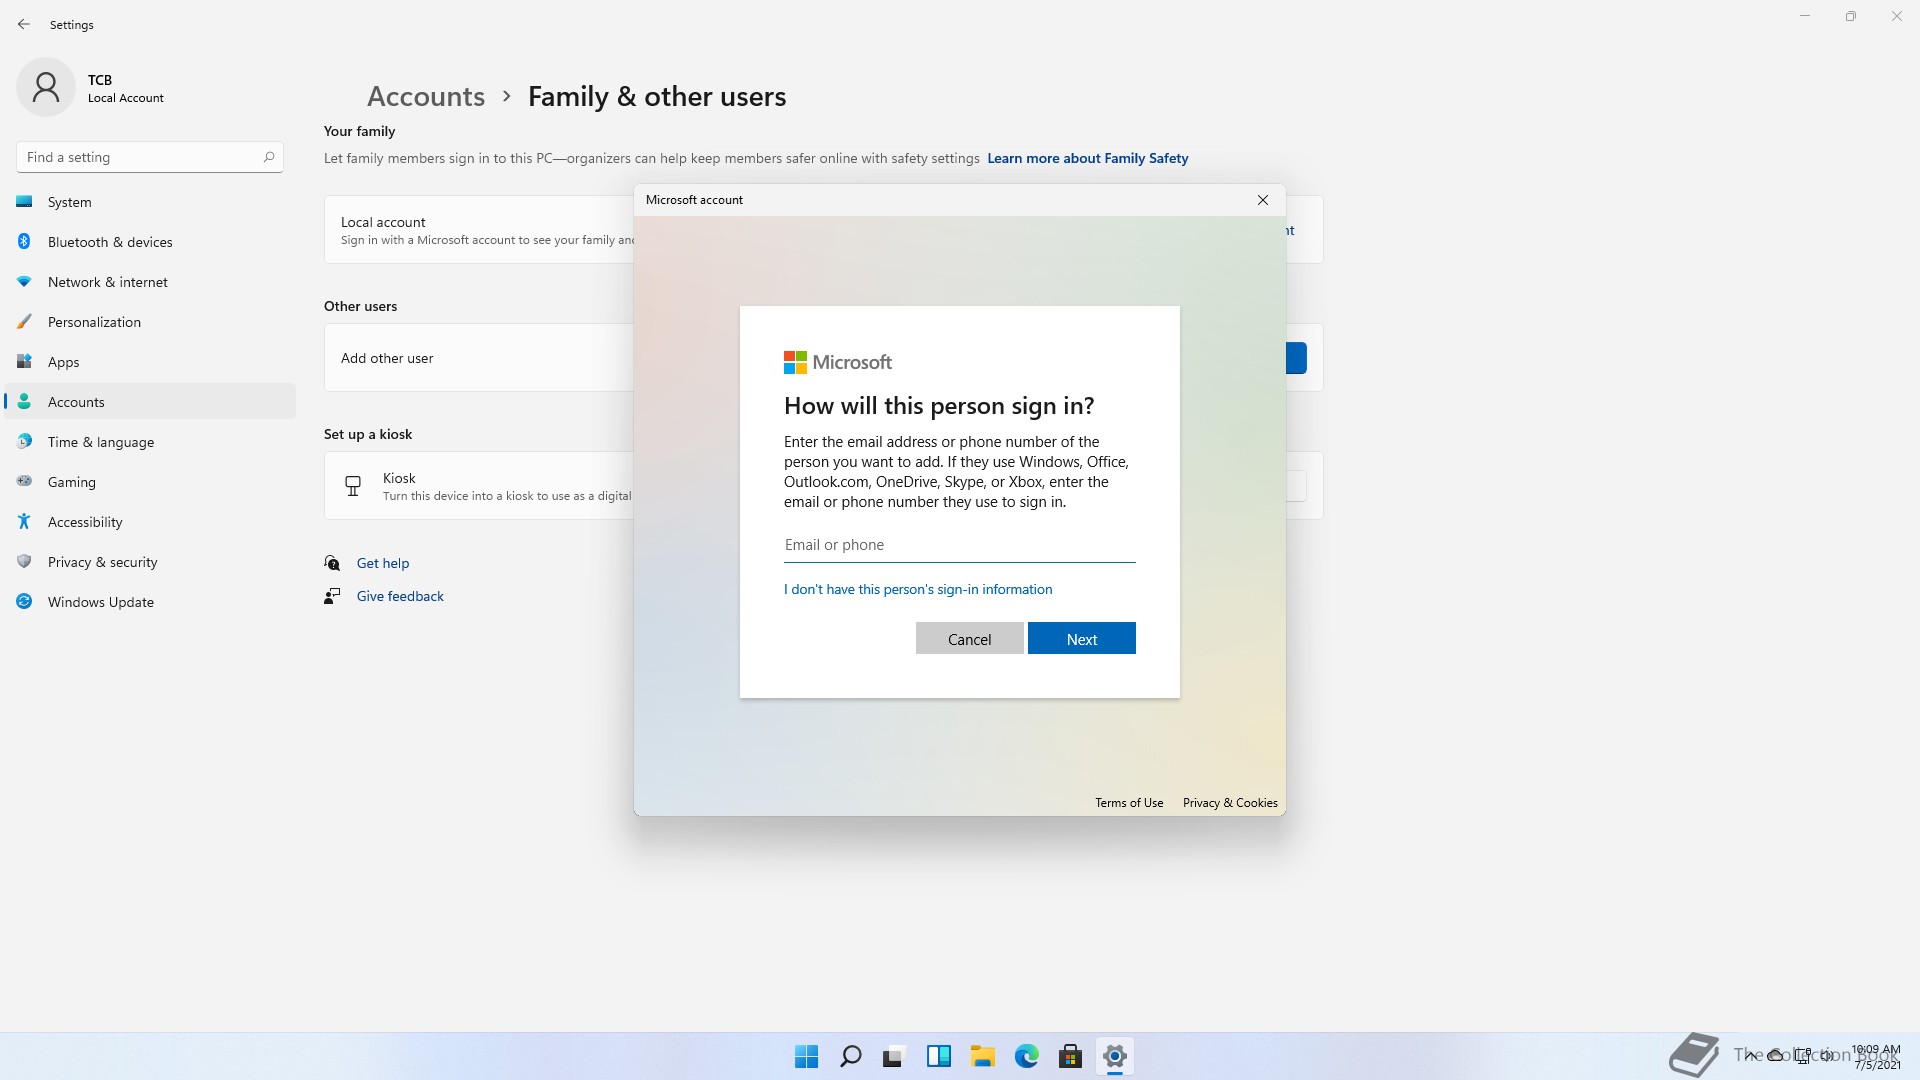This screenshot has height=1080, width=1920.
Task: Click I don't have this person's sign-in information
Action: (x=918, y=589)
